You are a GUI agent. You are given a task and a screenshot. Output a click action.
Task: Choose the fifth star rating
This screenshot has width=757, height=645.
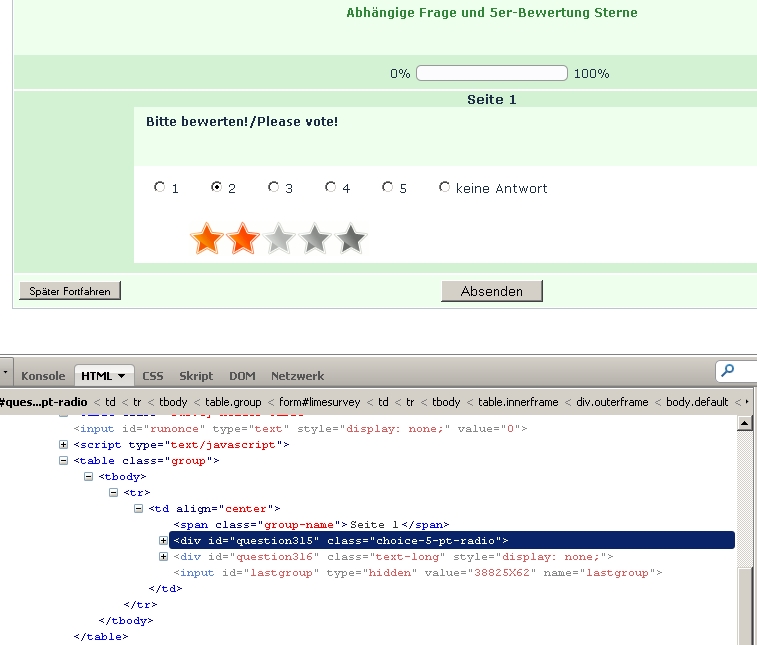tap(350, 239)
